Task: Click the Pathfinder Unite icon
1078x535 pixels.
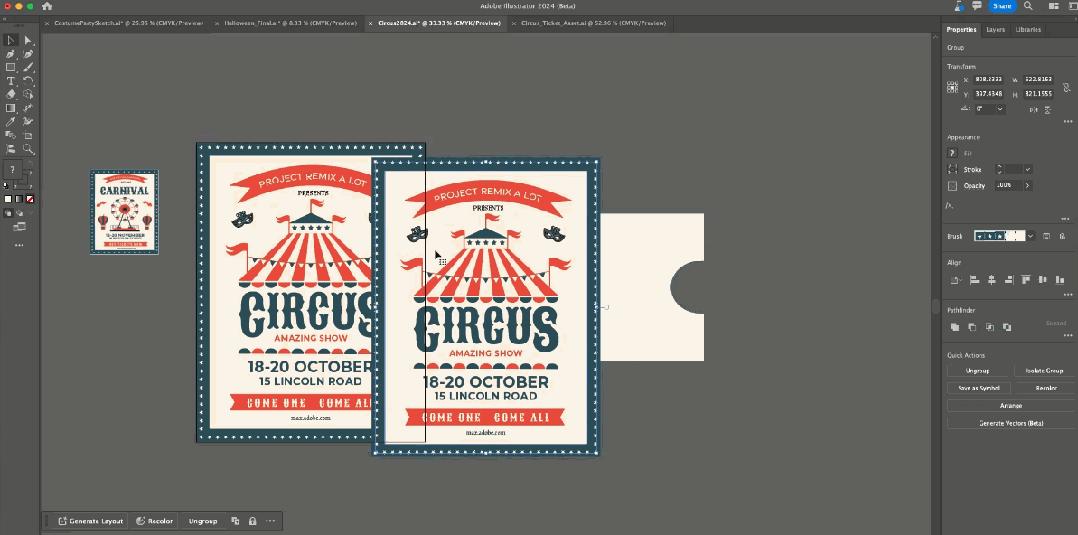Action: coord(955,327)
